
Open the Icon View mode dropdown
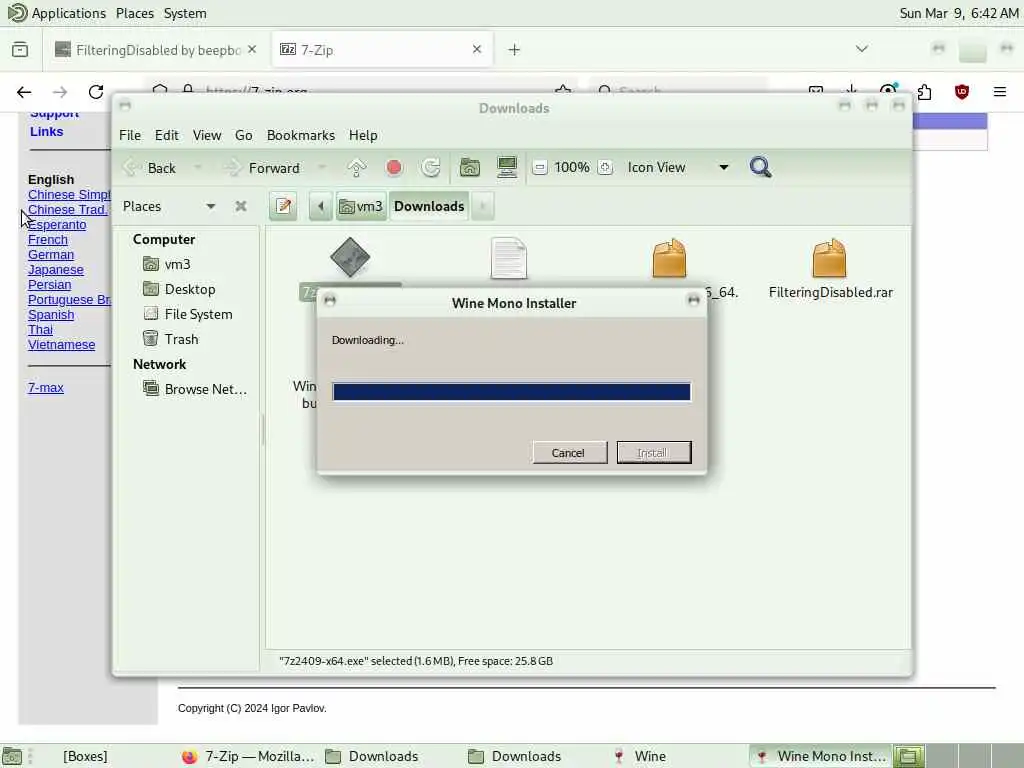point(678,168)
